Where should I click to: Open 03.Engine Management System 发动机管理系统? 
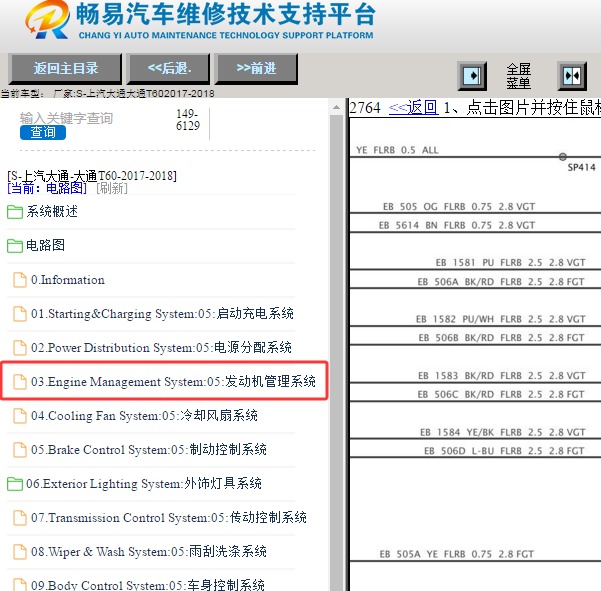pos(173,382)
